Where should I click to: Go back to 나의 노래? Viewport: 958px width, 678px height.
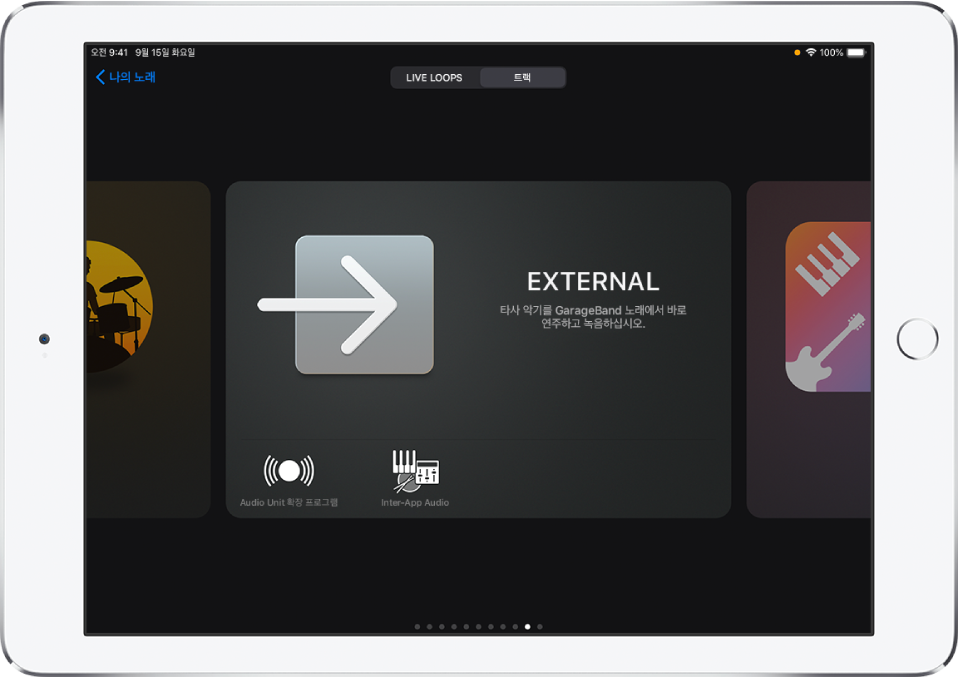126,77
